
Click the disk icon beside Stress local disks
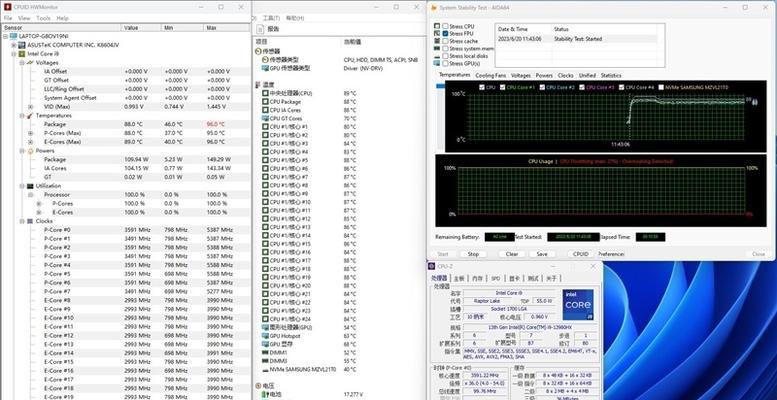point(437,56)
